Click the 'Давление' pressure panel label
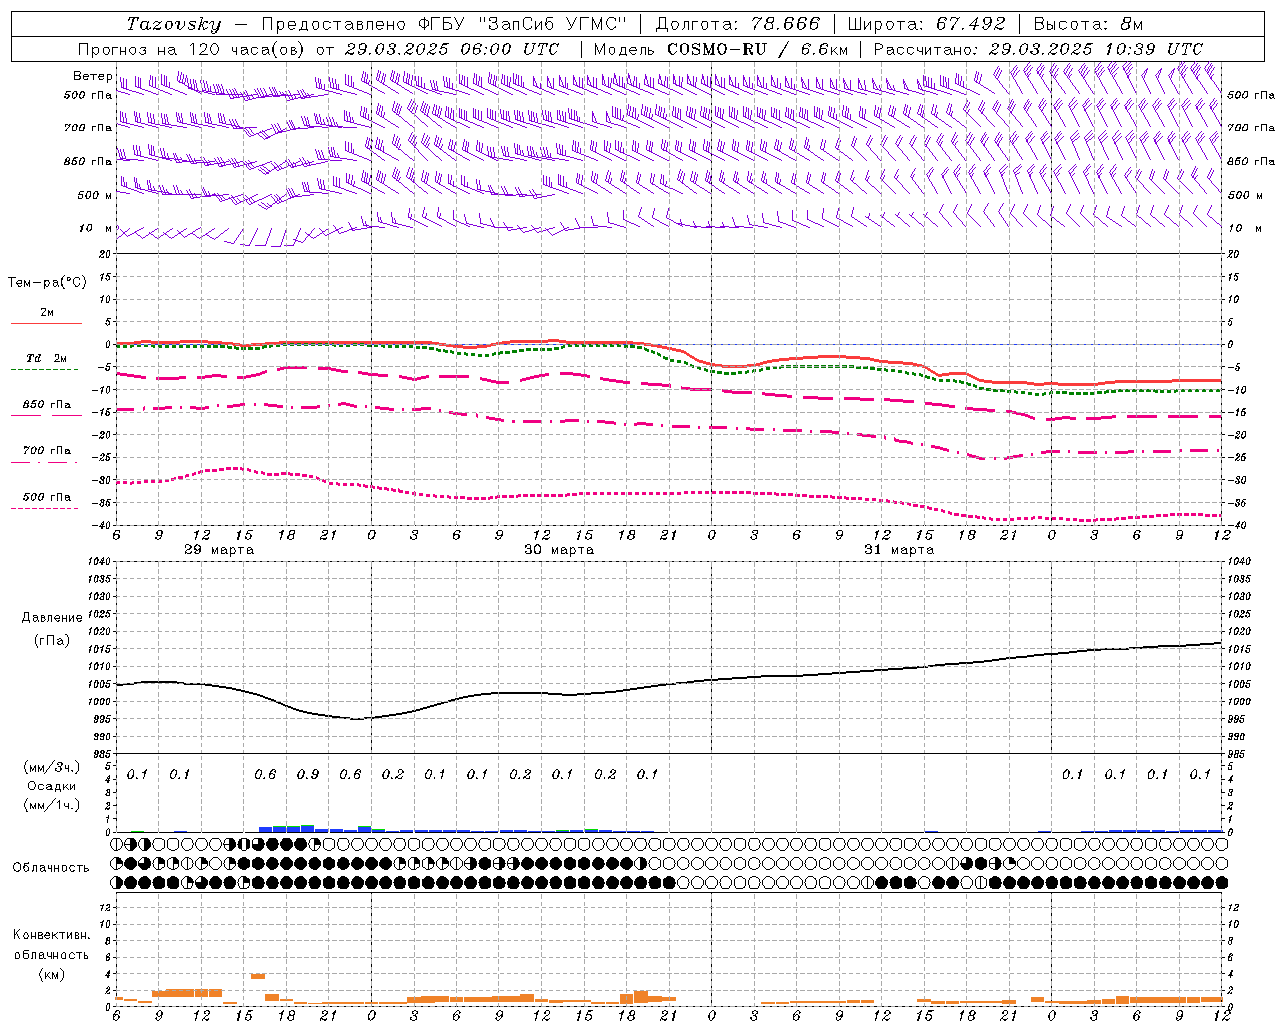 [x=52, y=618]
